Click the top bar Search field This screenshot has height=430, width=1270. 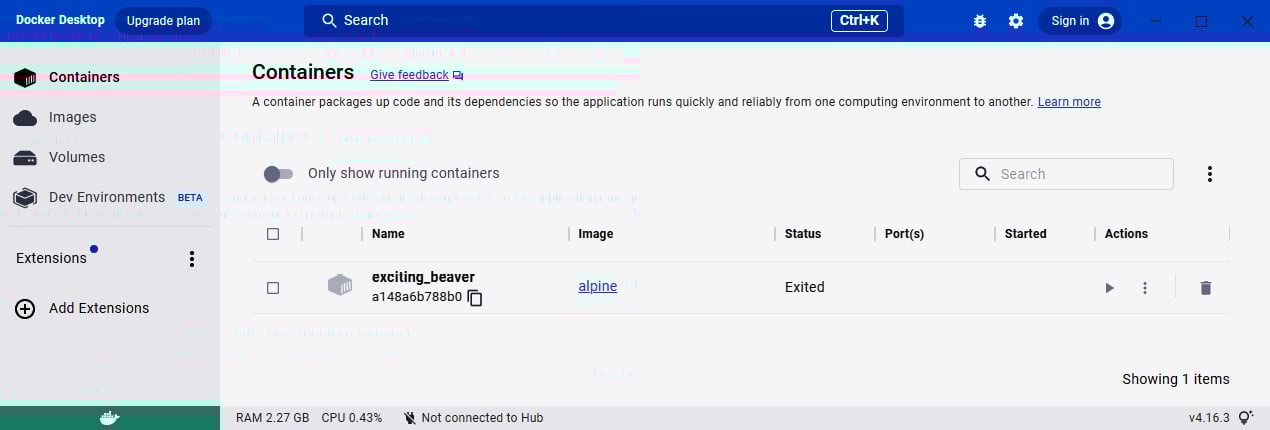tap(603, 20)
